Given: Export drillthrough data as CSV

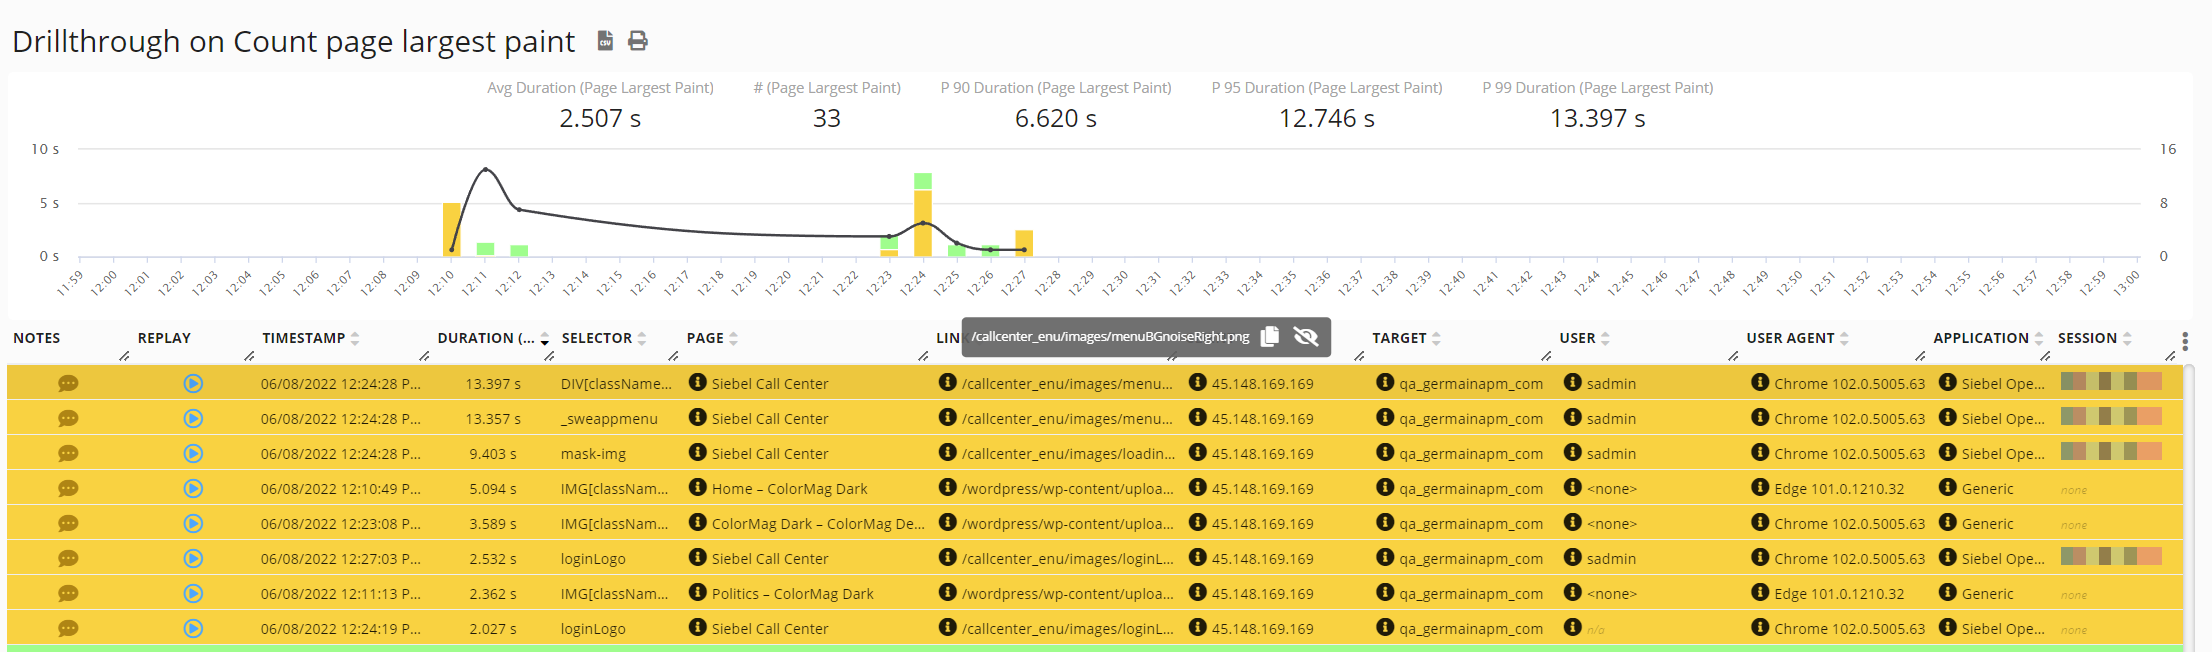Looking at the screenshot, I should coord(605,40).
